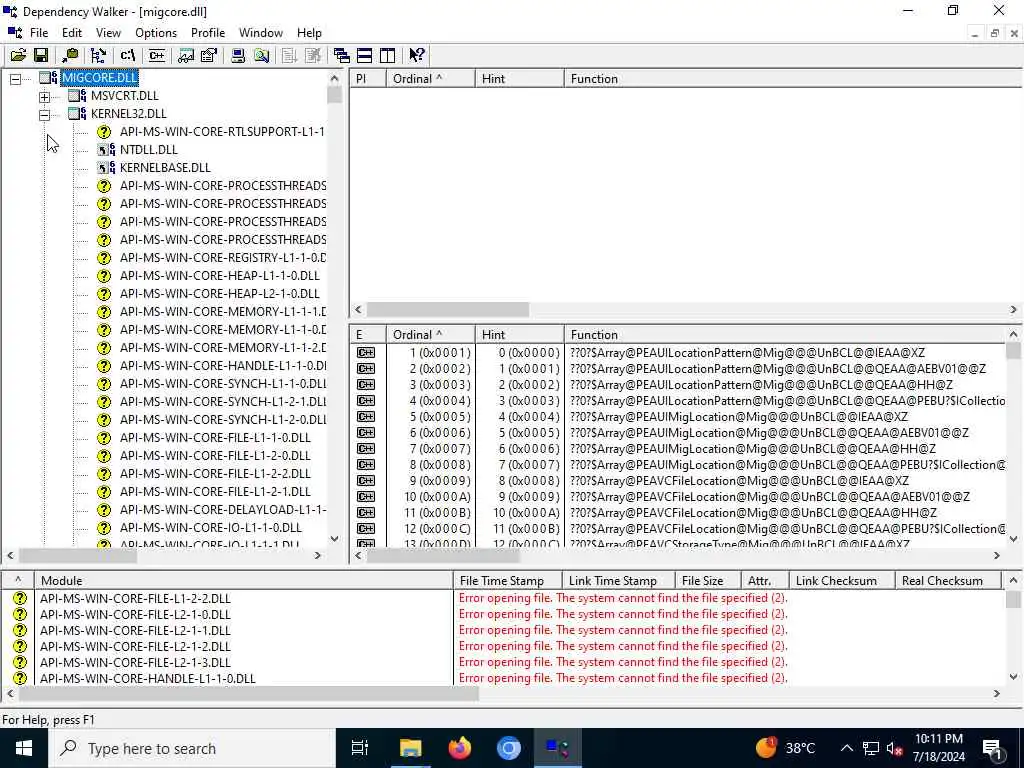This screenshot has height=768, width=1024.
Task: Select API-MS-WIN-CORE-FILE-L1-2-2.DLL in module list
Action: click(135, 598)
